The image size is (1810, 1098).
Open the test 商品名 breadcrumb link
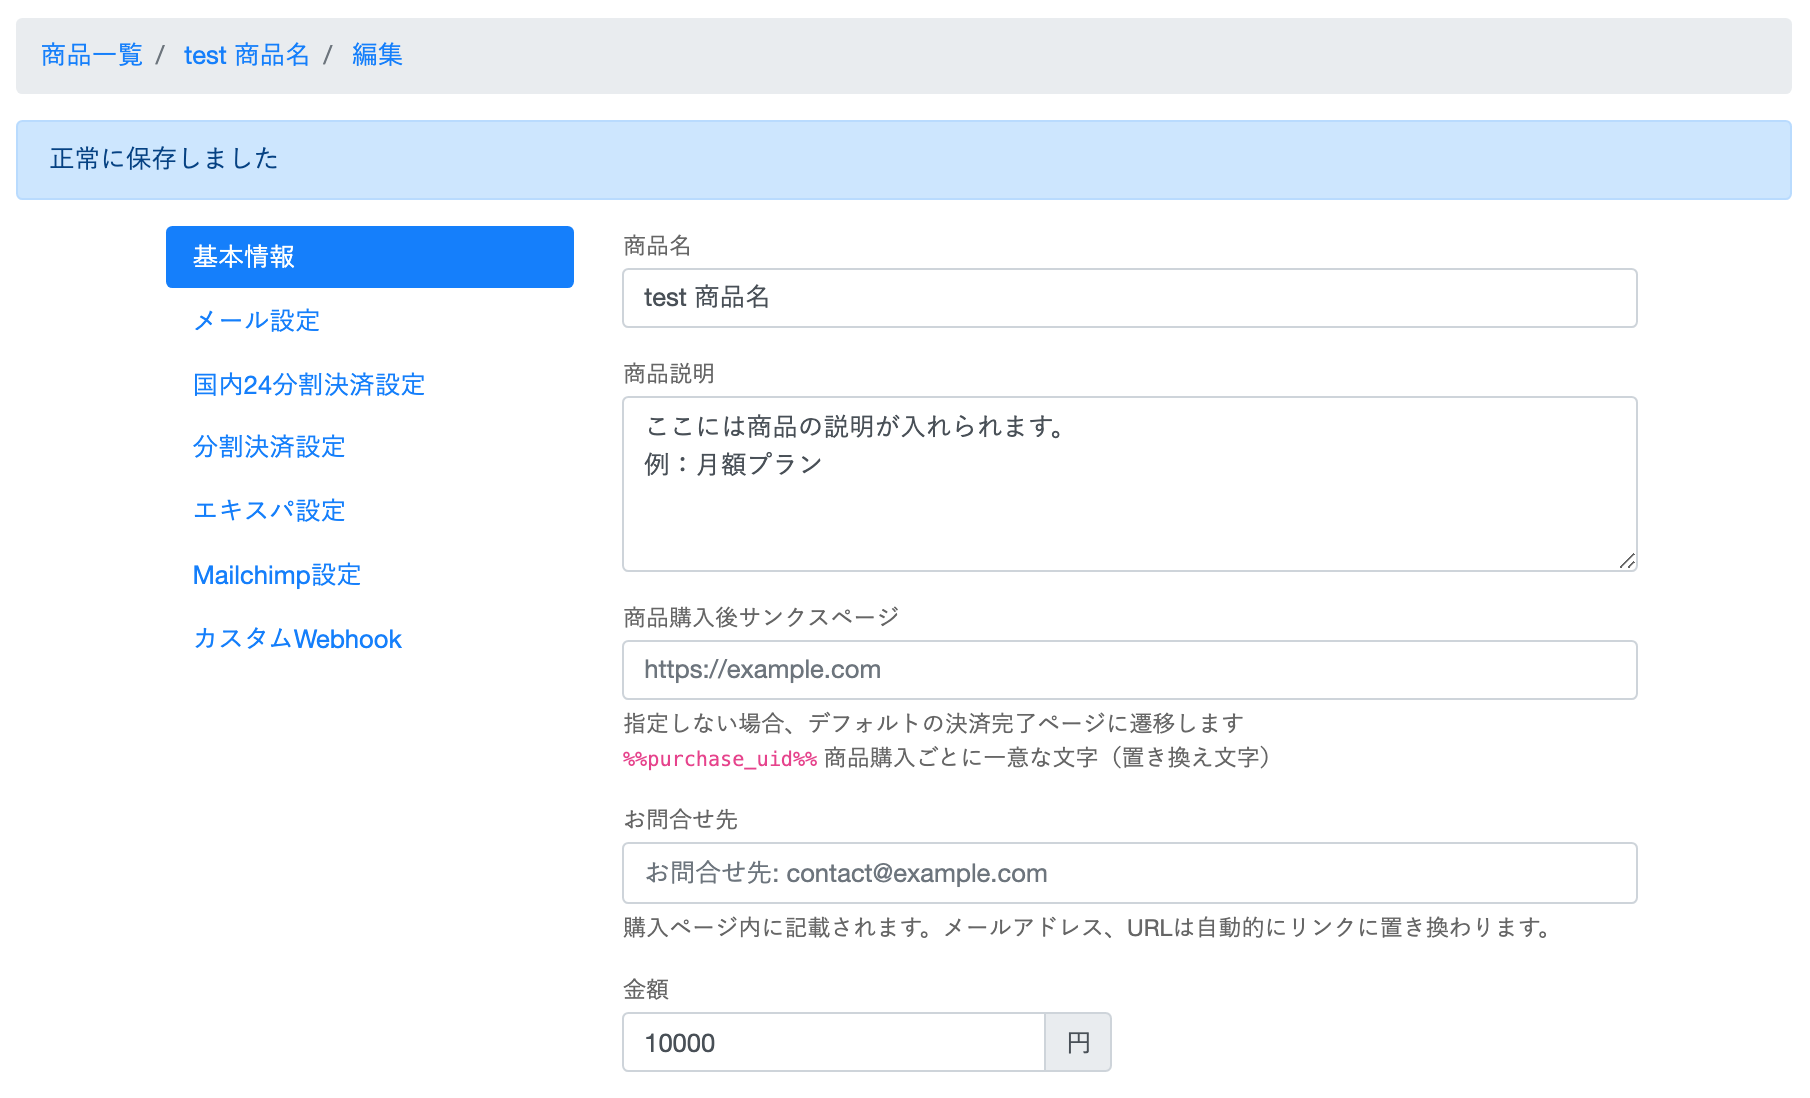coord(246,55)
